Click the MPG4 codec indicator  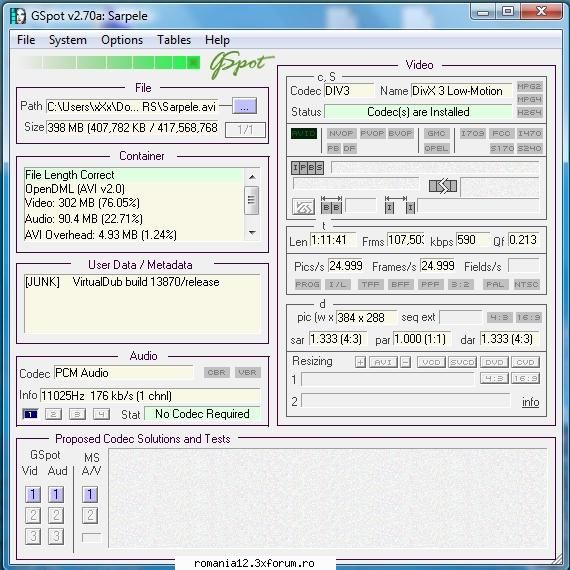[529, 99]
